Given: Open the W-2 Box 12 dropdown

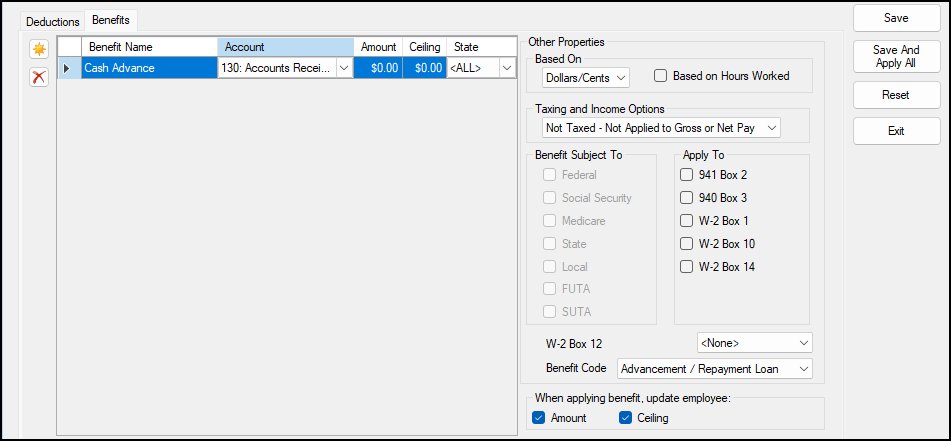Looking at the screenshot, I should pos(754,343).
